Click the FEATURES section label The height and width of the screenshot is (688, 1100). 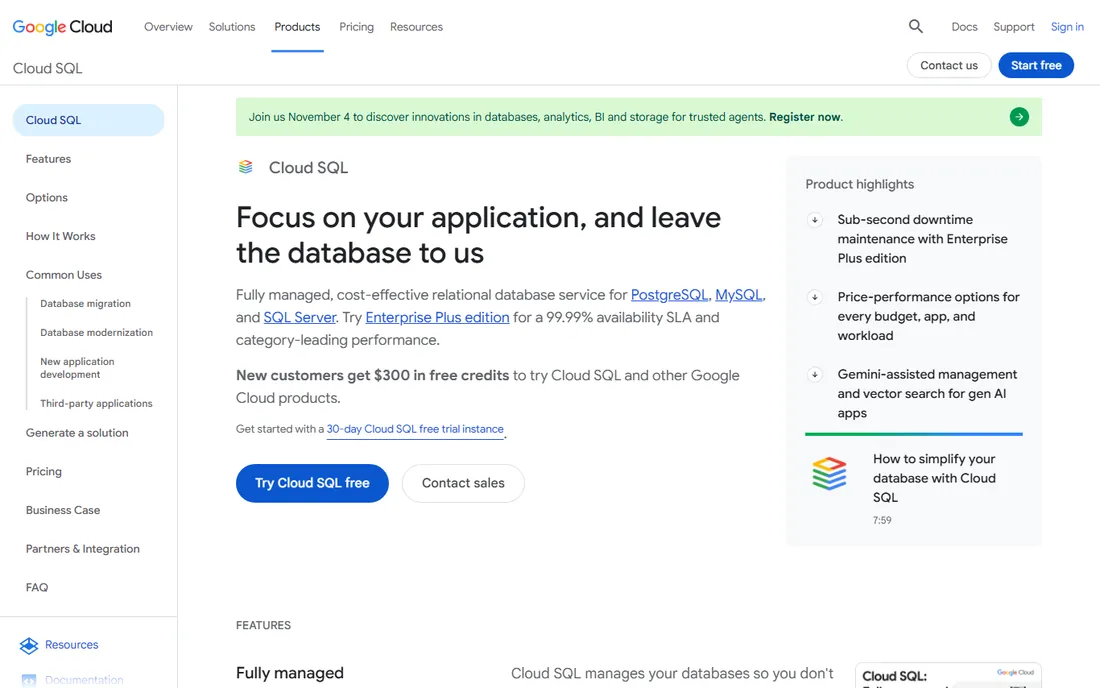[x=263, y=626]
